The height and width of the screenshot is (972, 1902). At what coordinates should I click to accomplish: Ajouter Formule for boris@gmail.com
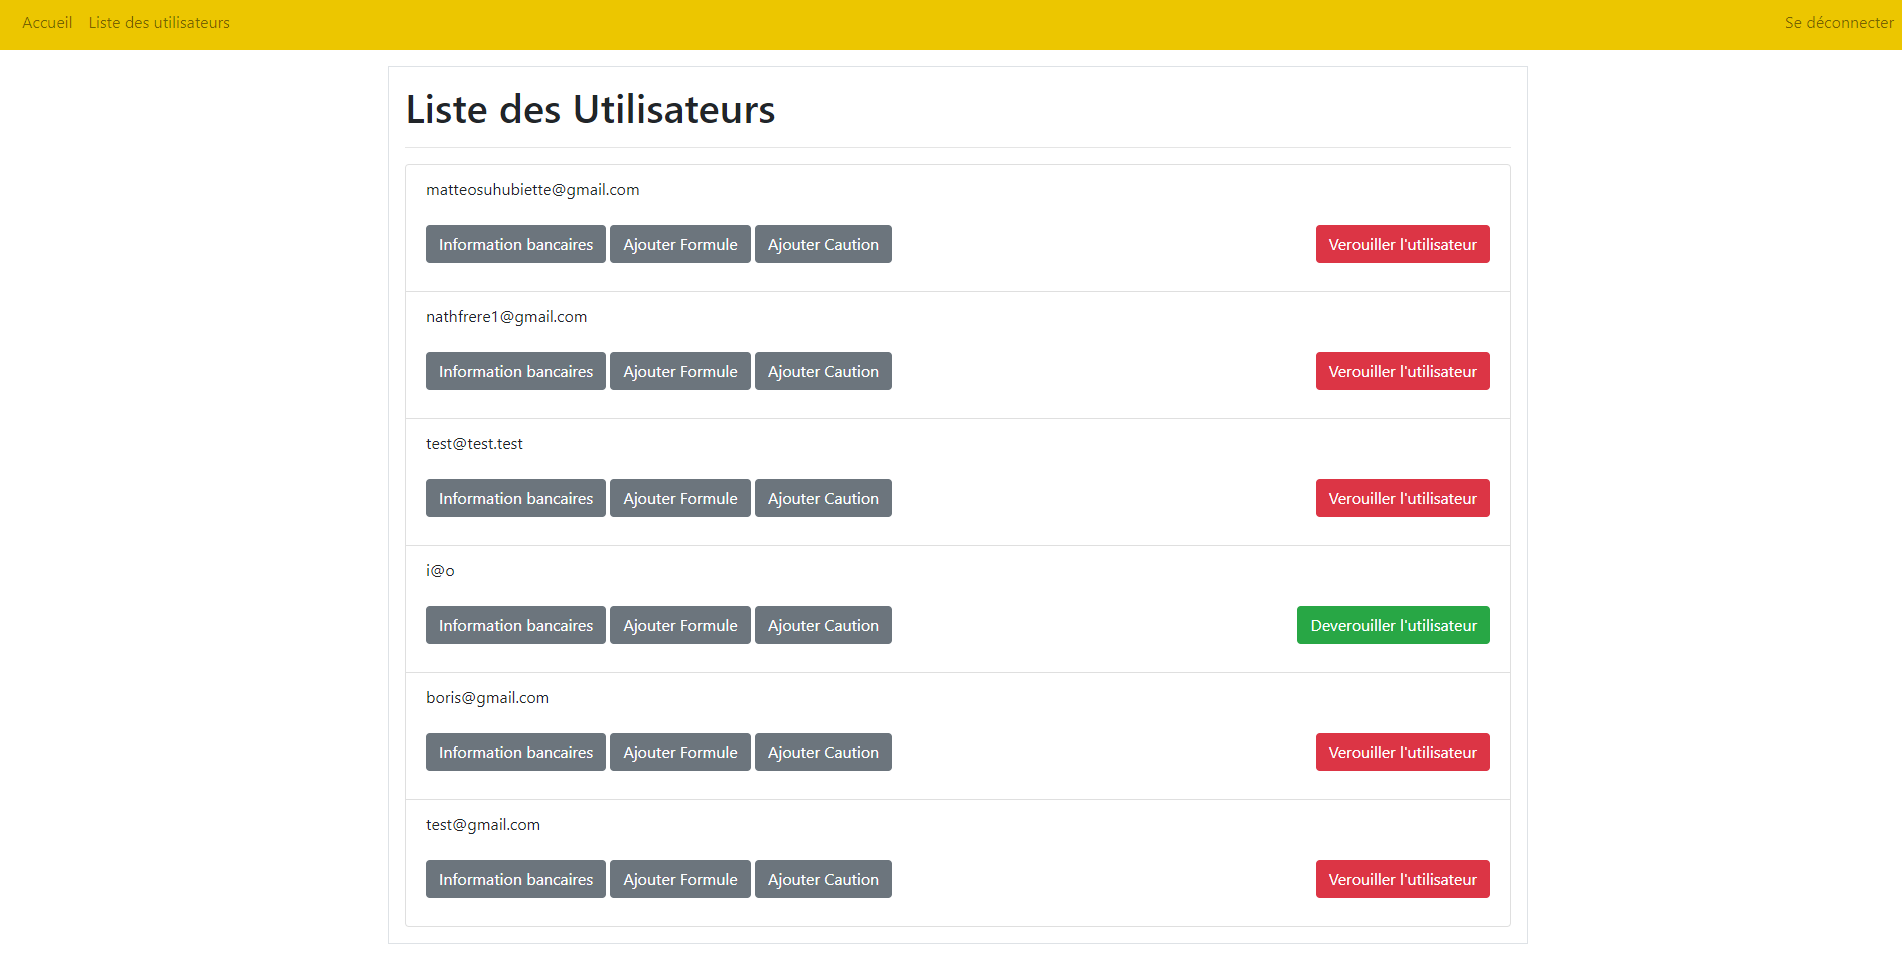pyautogui.click(x=680, y=752)
